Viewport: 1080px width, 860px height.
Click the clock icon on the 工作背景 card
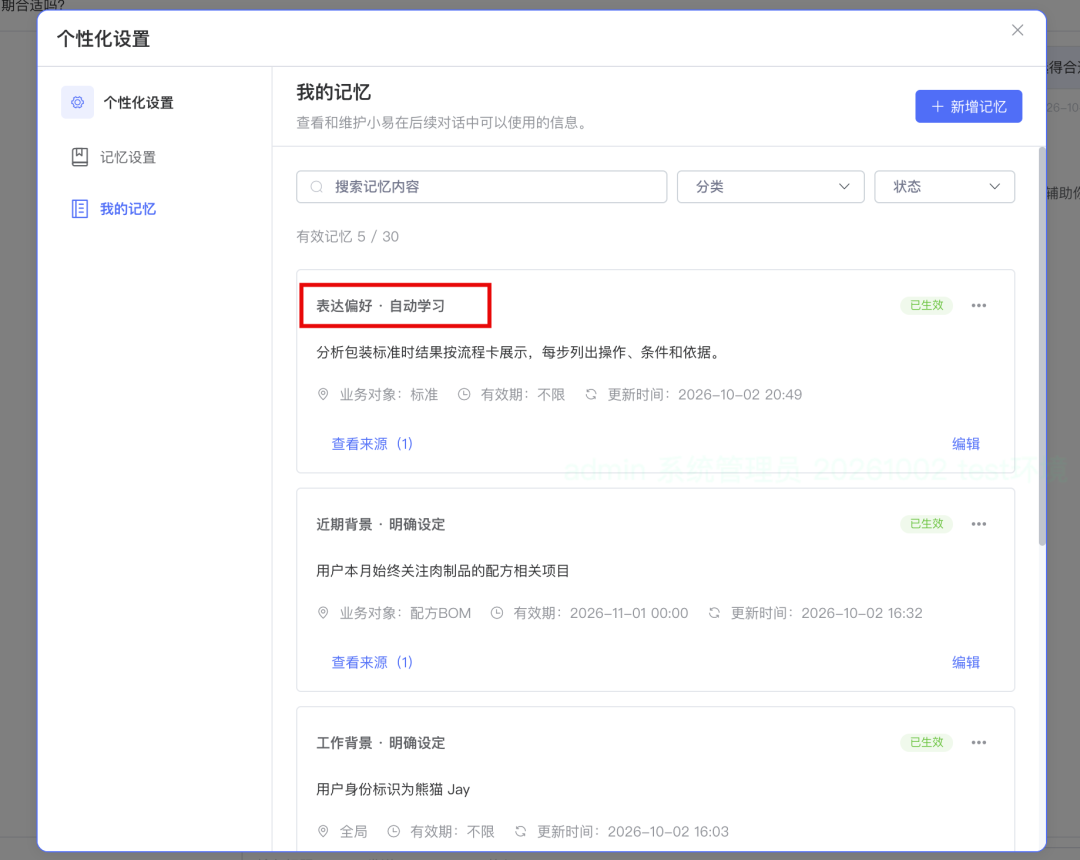pyautogui.click(x=393, y=831)
